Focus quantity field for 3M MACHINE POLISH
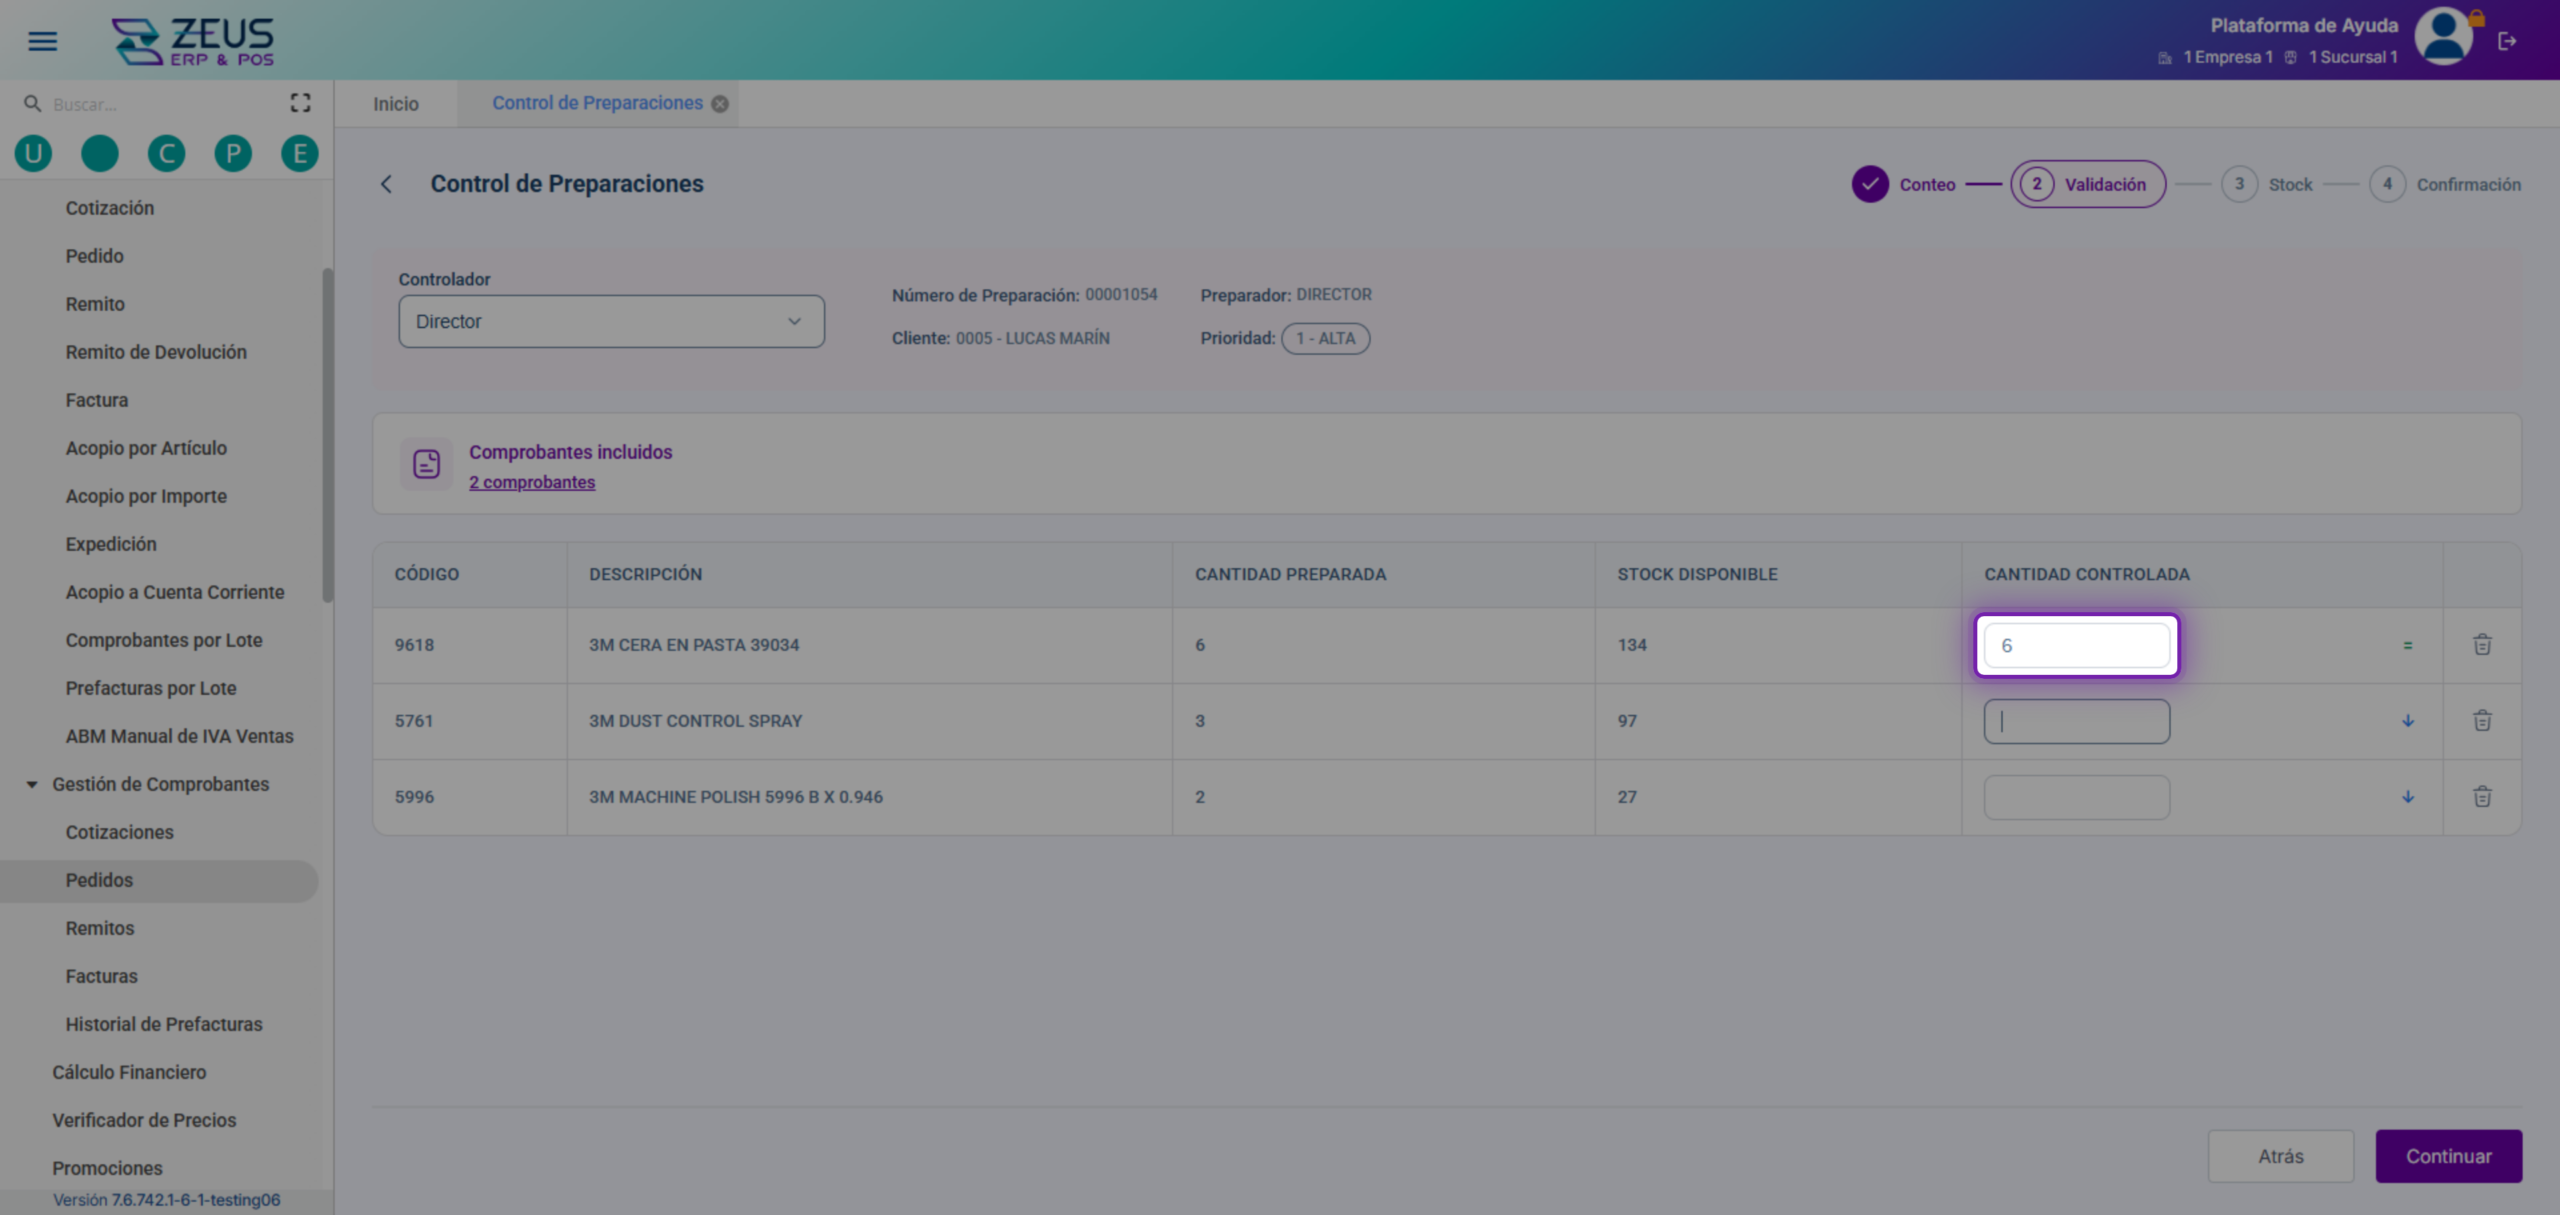Image resolution: width=2560 pixels, height=1215 pixels. pos(2077,797)
